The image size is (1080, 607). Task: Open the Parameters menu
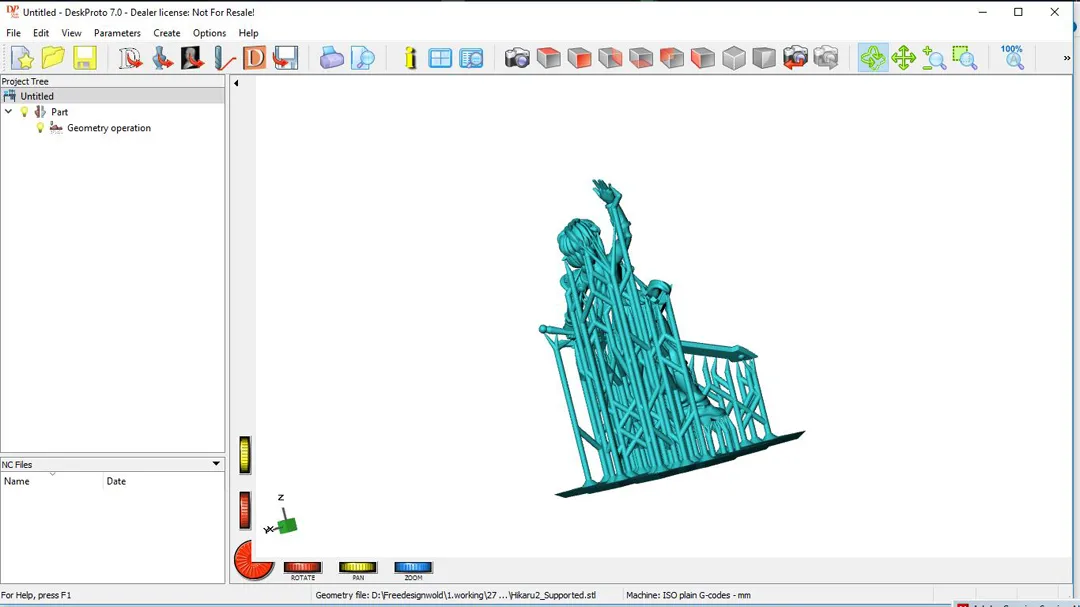point(117,33)
